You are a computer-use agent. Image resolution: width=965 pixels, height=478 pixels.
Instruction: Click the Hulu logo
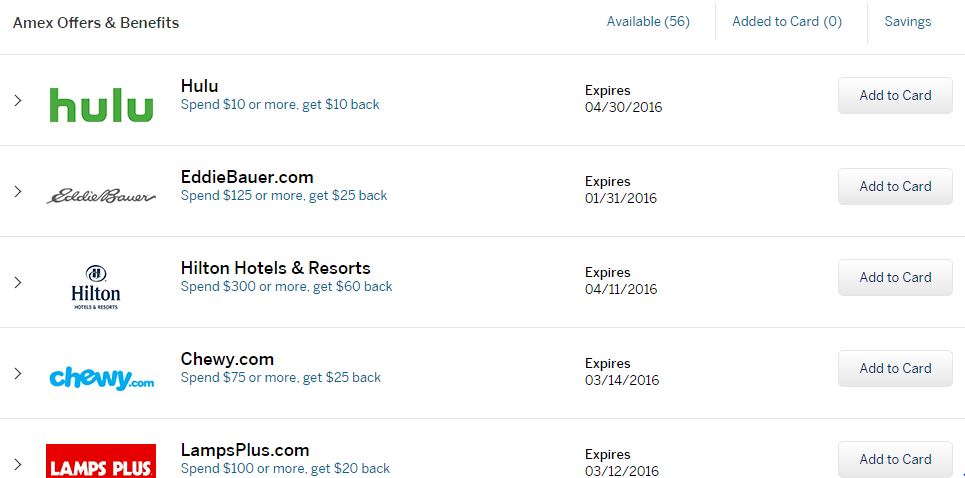click(101, 104)
